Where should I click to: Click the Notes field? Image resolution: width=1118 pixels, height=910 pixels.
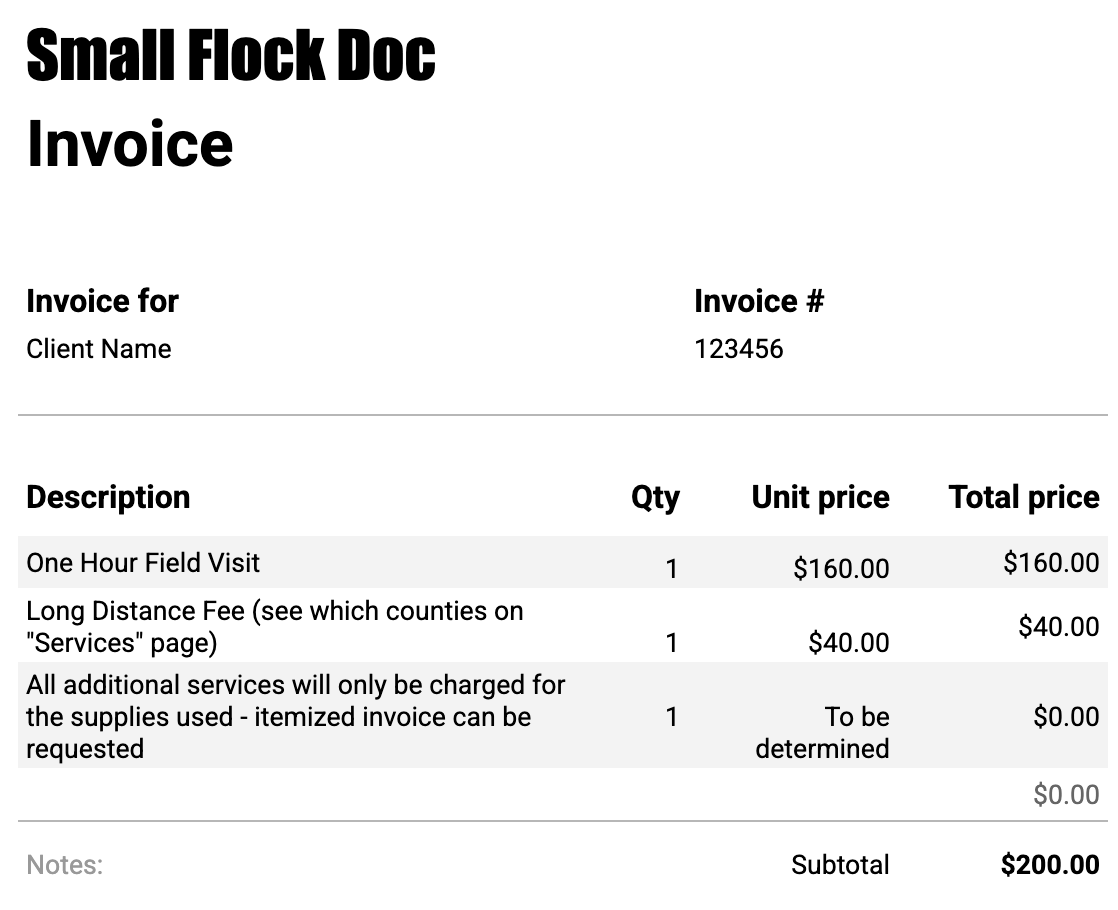[65, 865]
